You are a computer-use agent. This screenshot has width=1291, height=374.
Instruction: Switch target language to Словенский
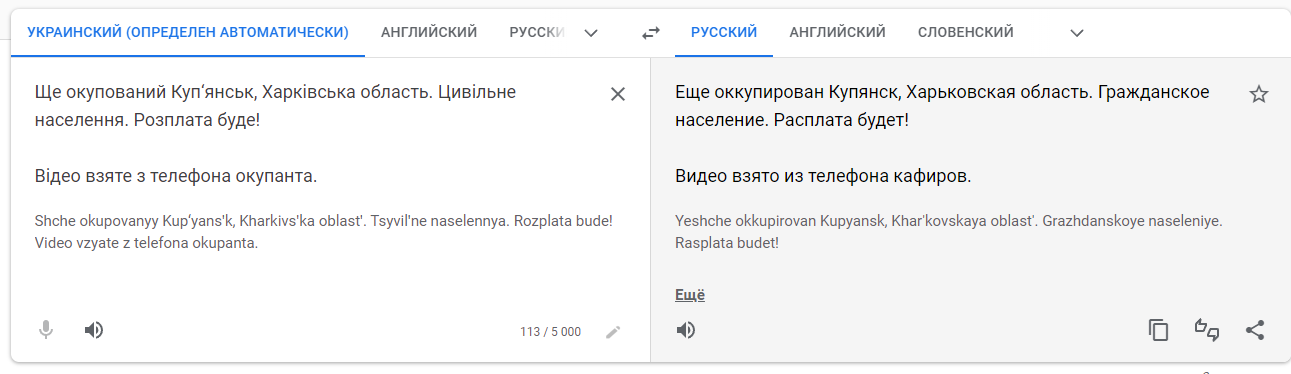[966, 33]
